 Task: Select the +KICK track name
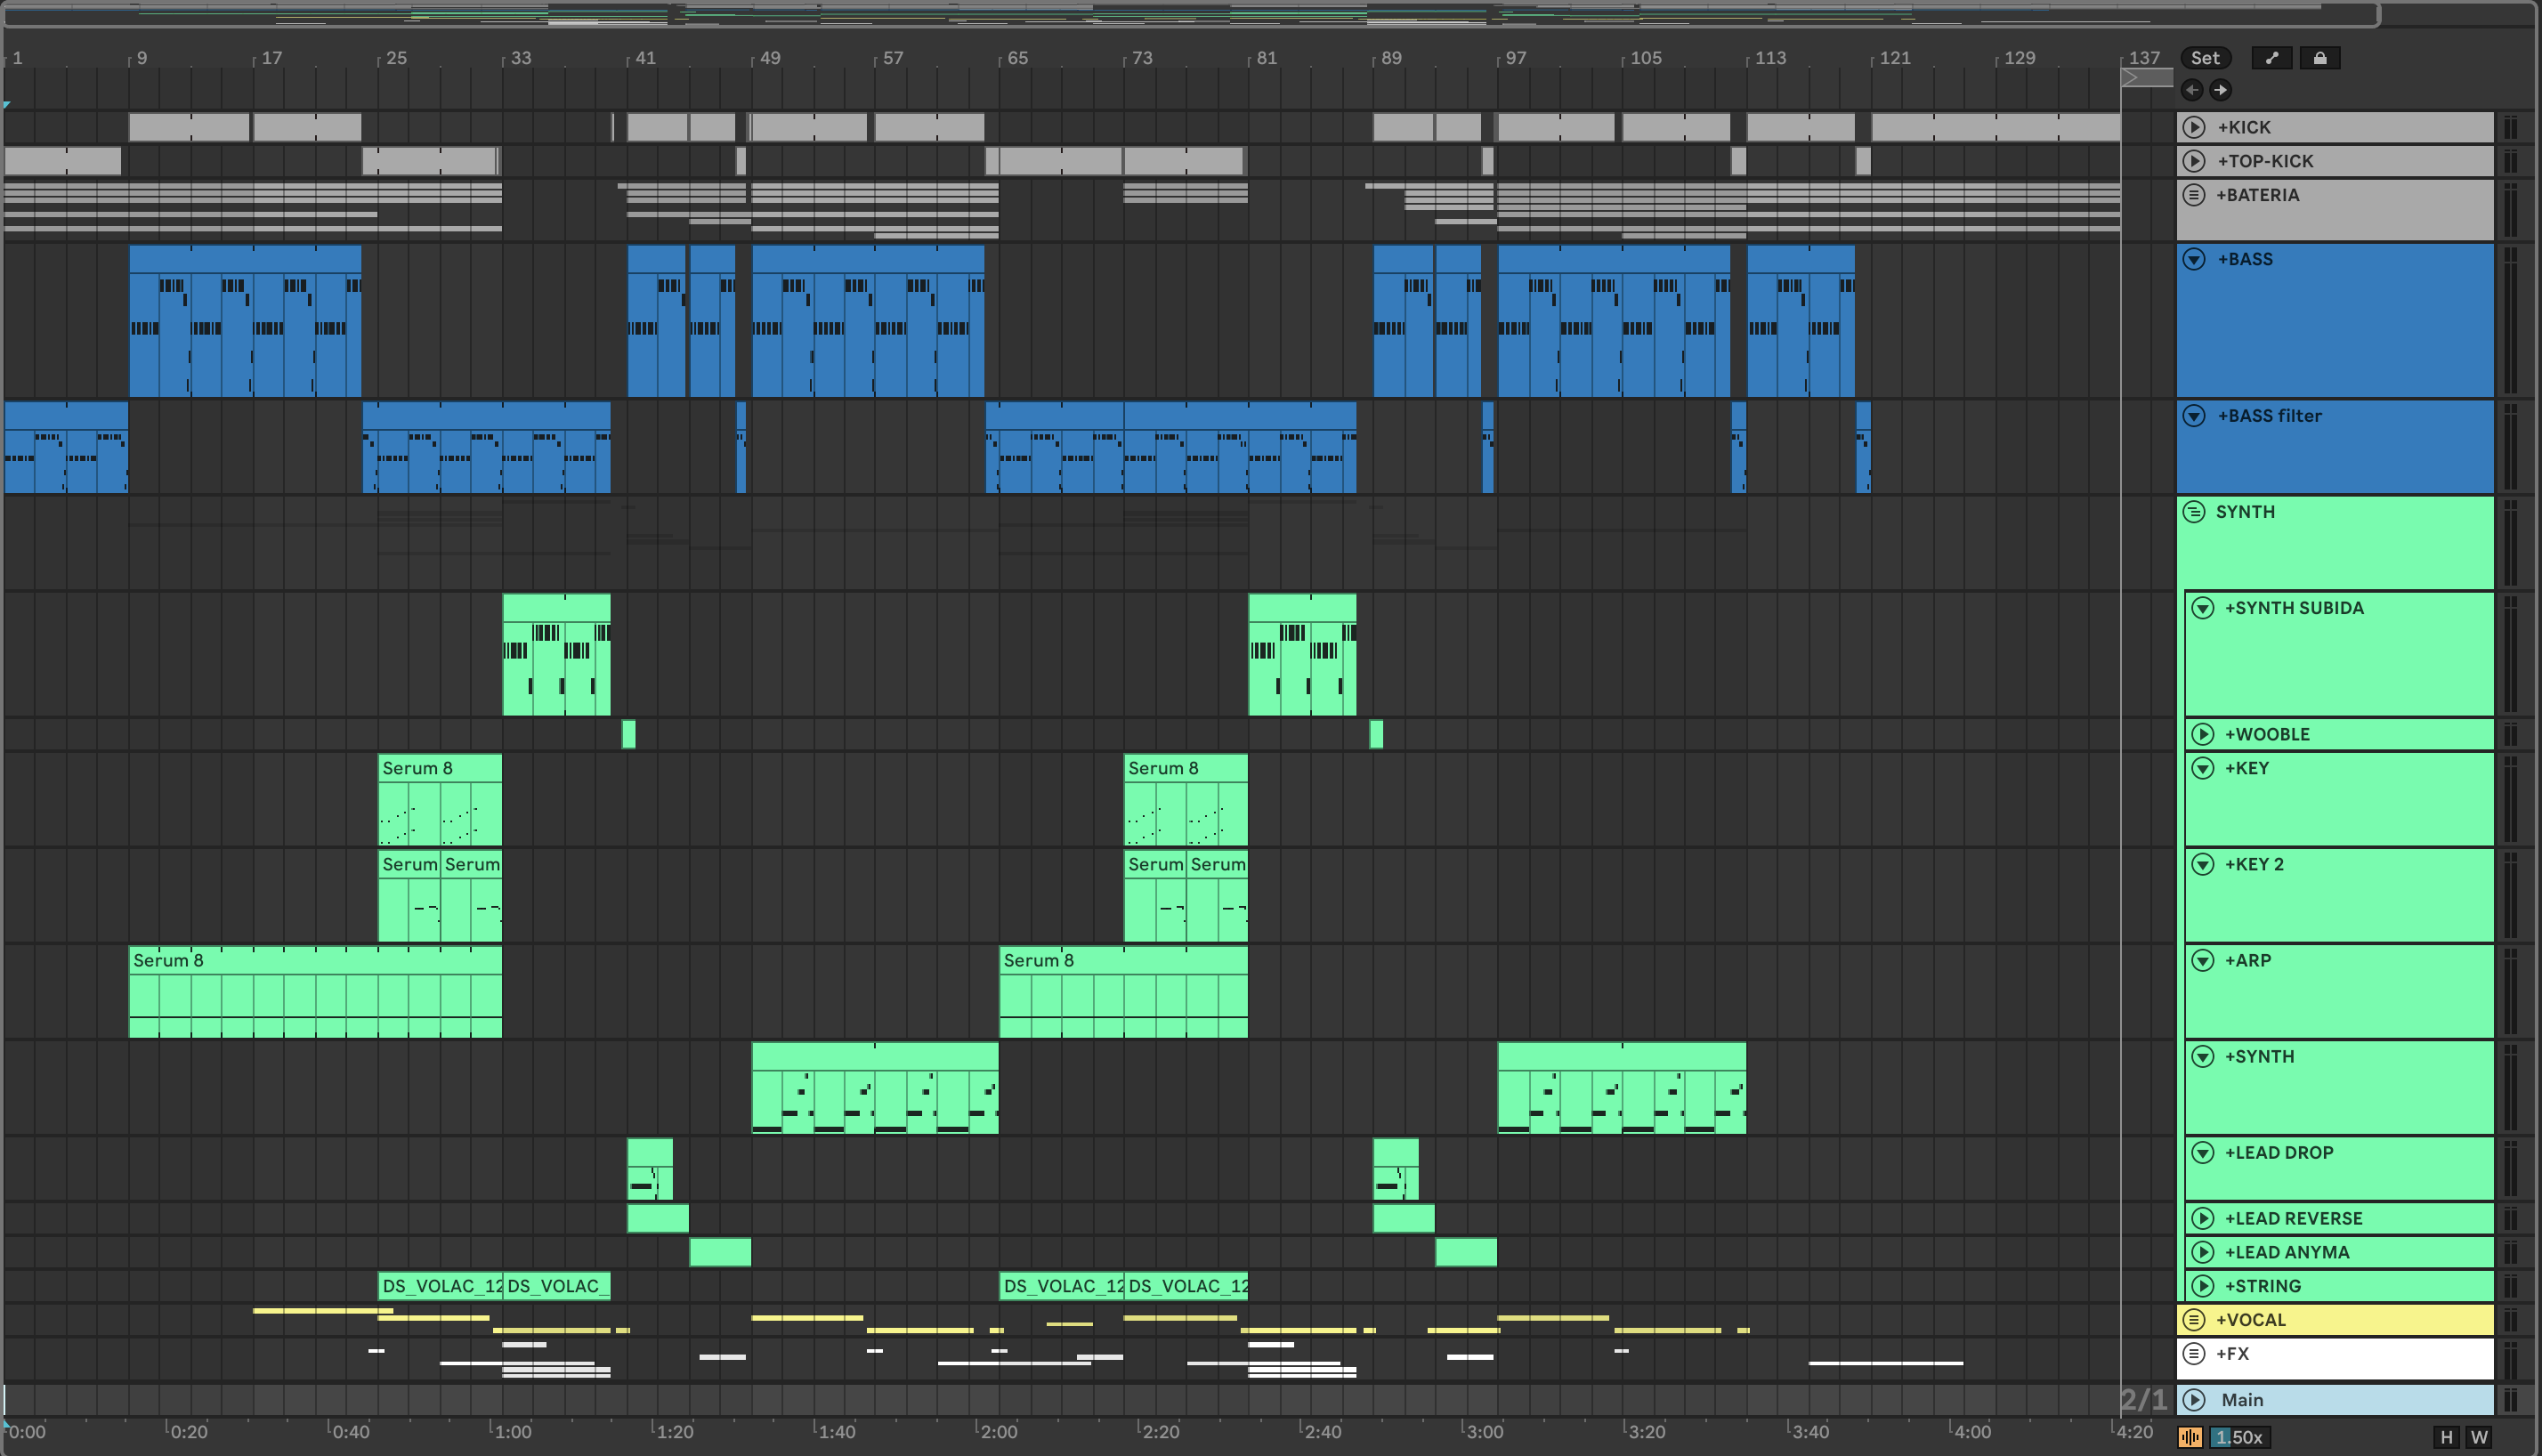coord(2244,127)
